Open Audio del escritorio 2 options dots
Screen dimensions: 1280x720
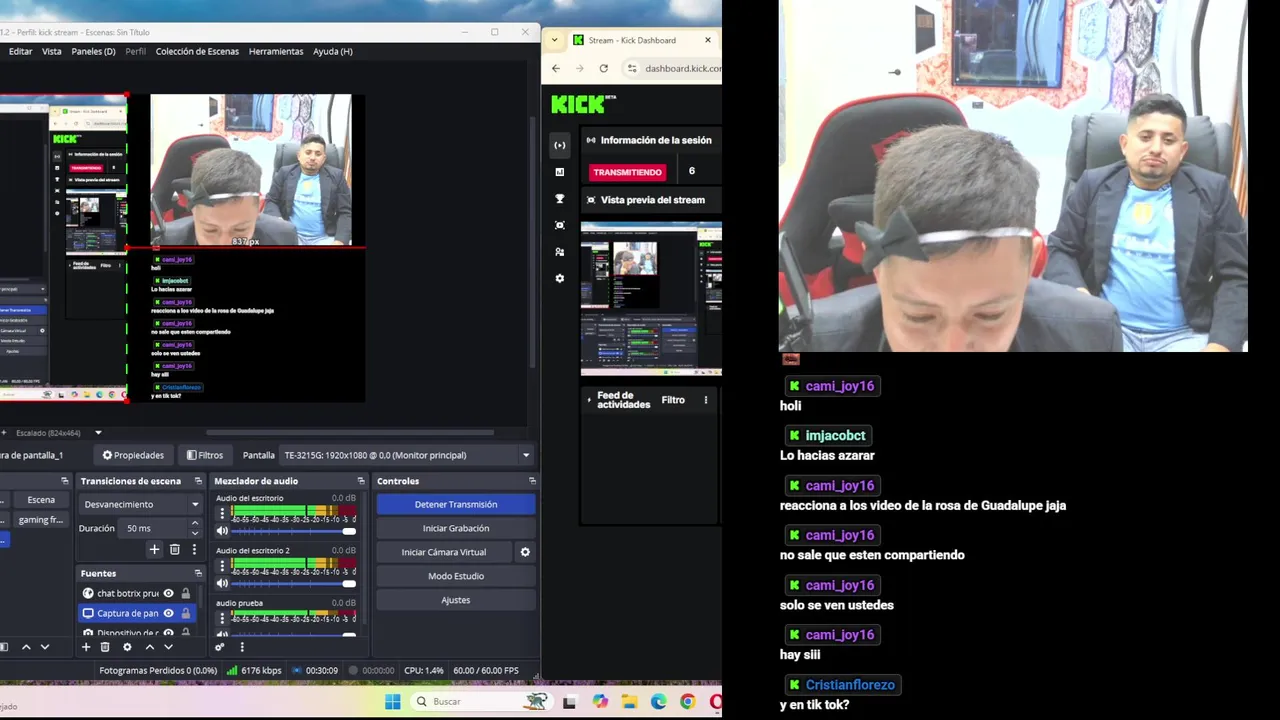pos(222,566)
